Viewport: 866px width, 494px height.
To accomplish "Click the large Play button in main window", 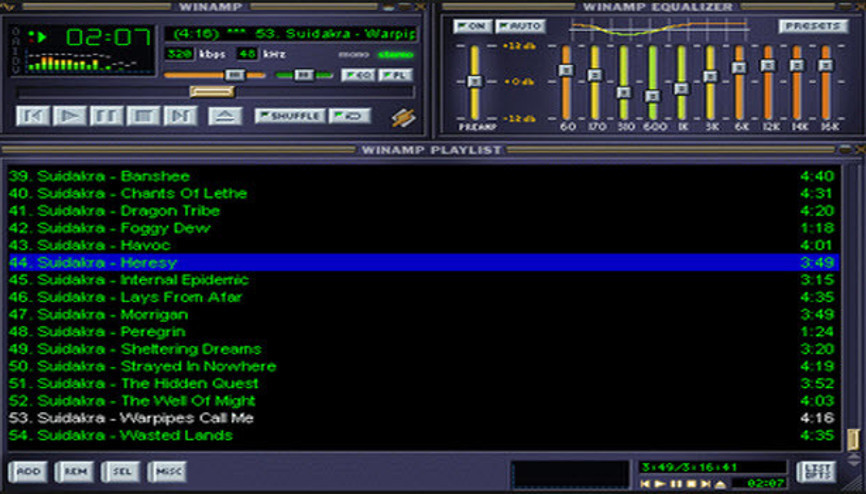I will (x=70, y=116).
